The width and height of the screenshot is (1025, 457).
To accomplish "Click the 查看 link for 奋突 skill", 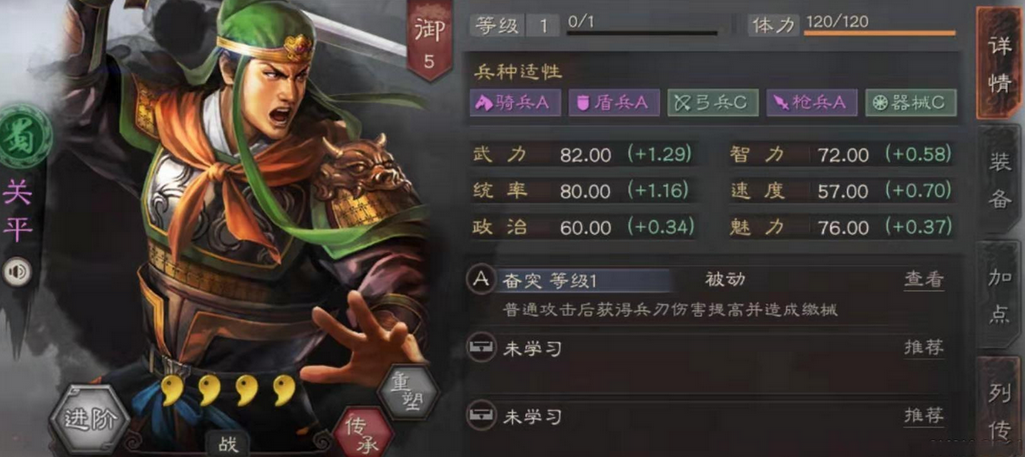I will pos(924,280).
